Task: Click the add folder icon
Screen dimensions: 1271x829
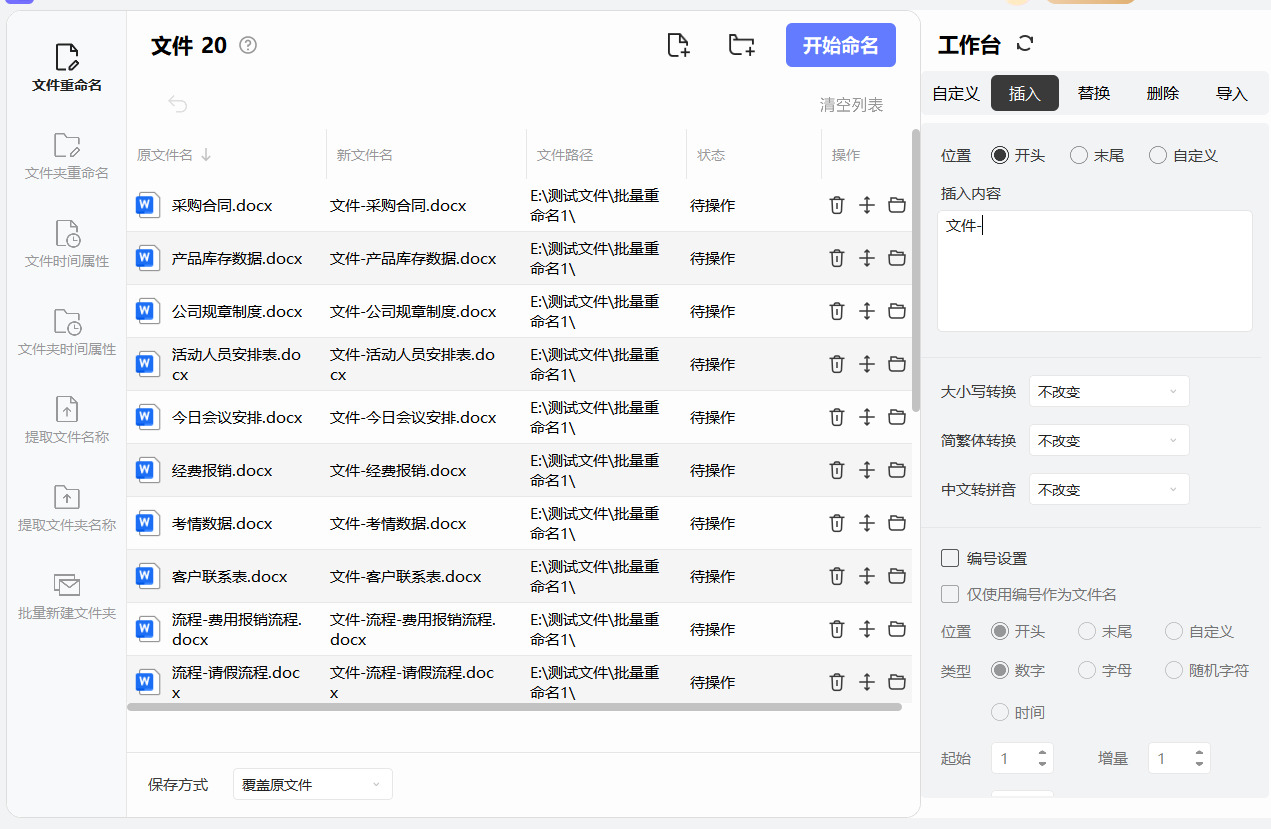Action: [741, 45]
